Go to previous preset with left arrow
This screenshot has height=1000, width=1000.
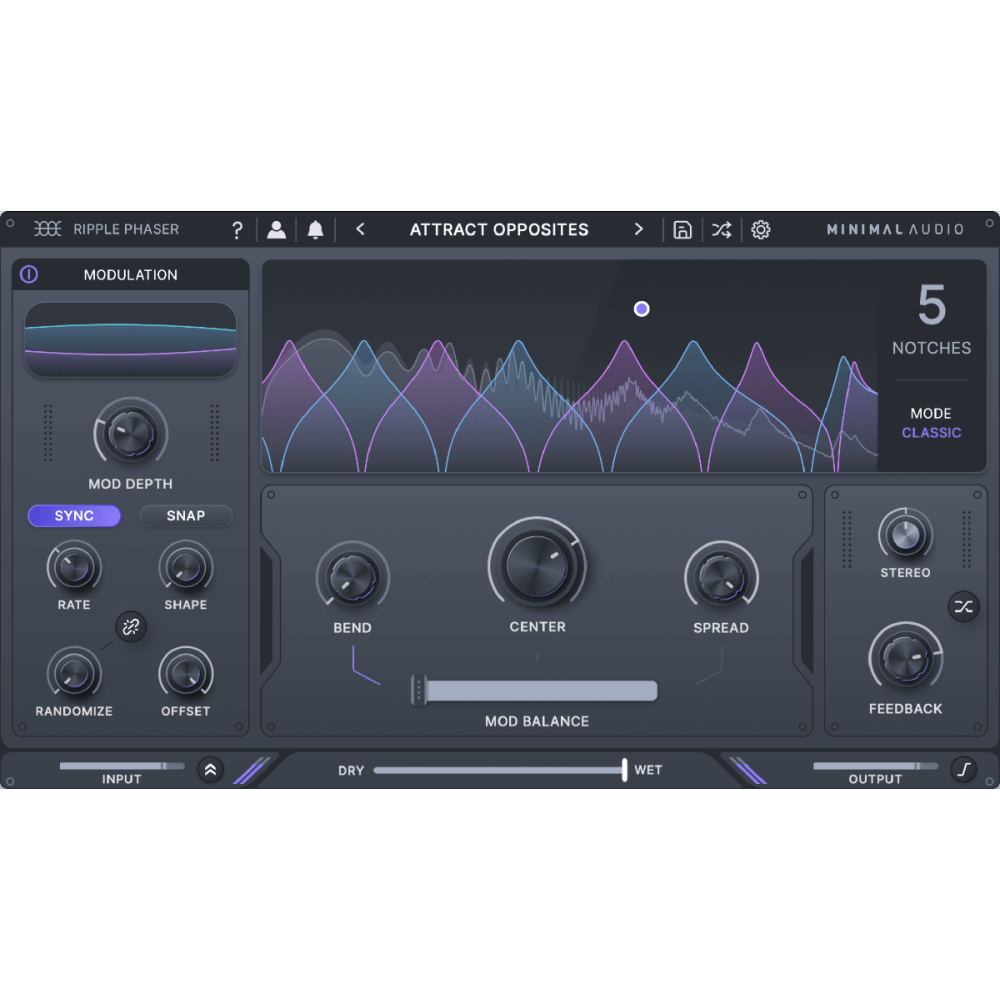pyautogui.click(x=360, y=229)
